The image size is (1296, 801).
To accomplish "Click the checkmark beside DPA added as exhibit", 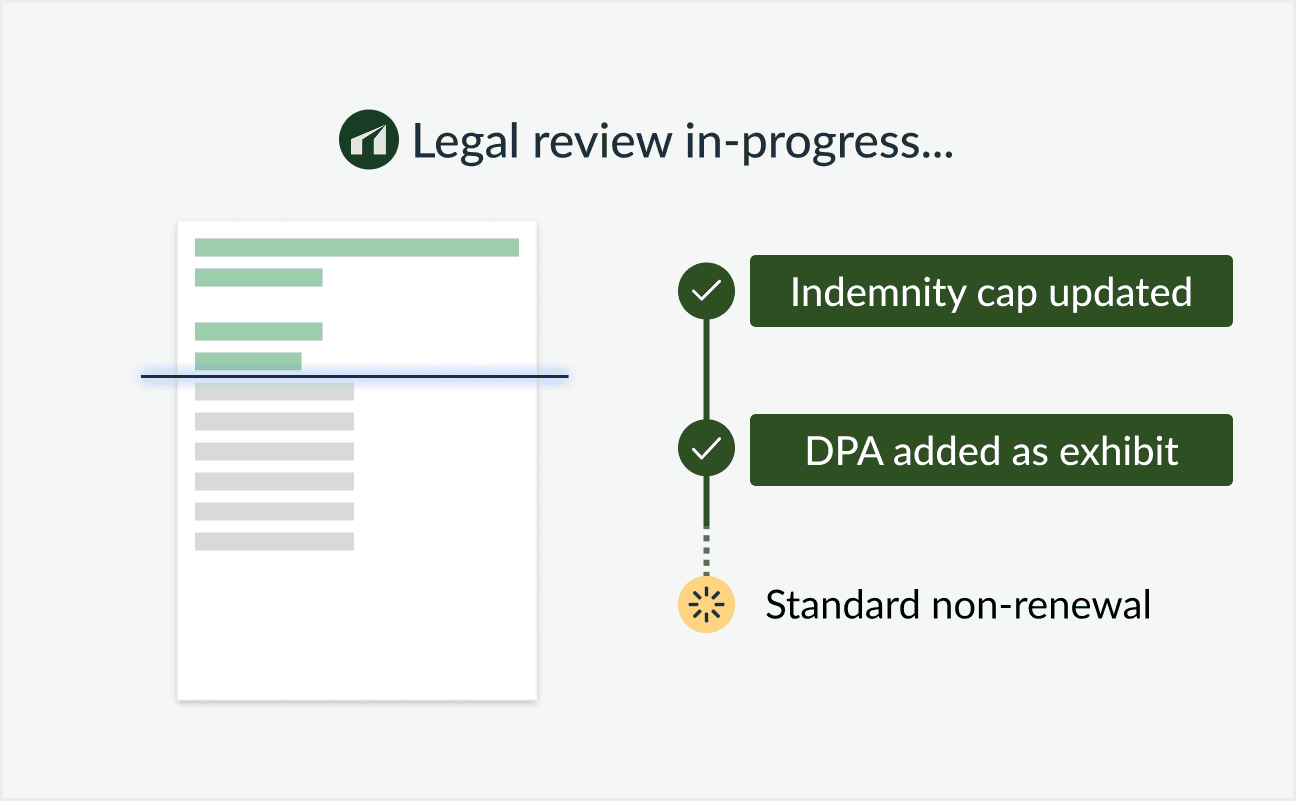I will click(x=706, y=449).
